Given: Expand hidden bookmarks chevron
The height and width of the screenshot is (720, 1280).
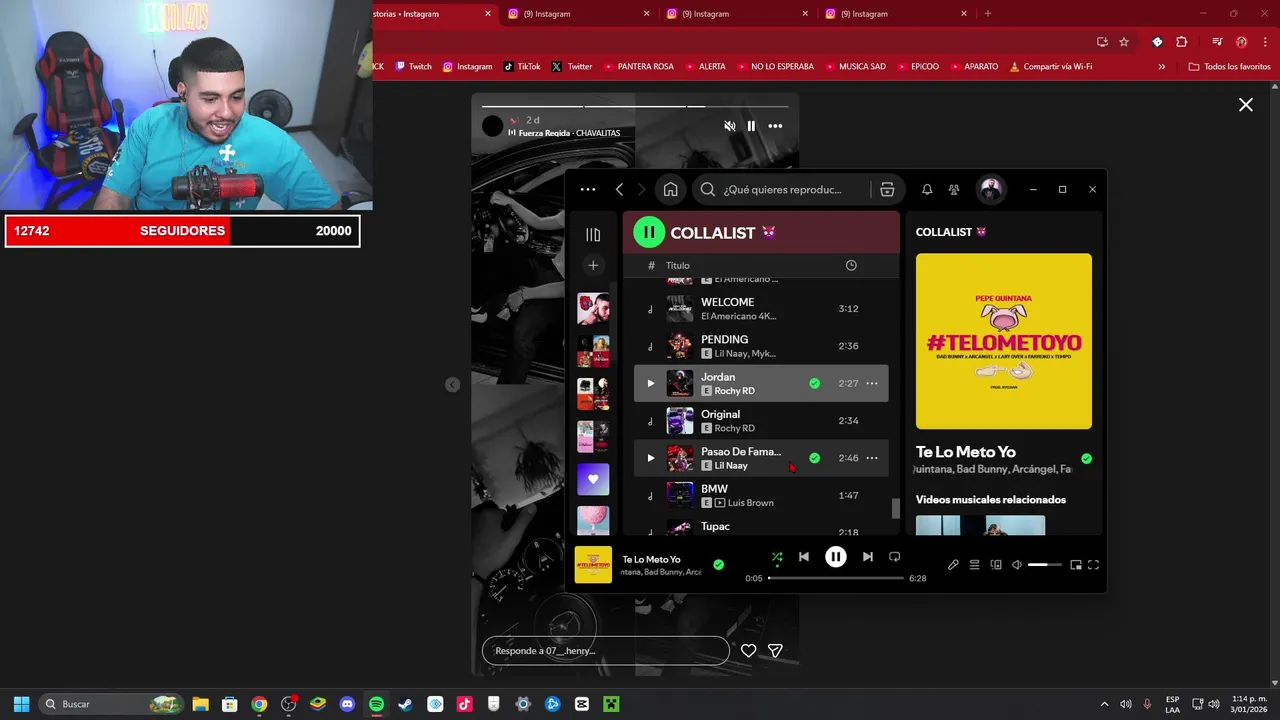Looking at the screenshot, I should pyautogui.click(x=1161, y=67).
